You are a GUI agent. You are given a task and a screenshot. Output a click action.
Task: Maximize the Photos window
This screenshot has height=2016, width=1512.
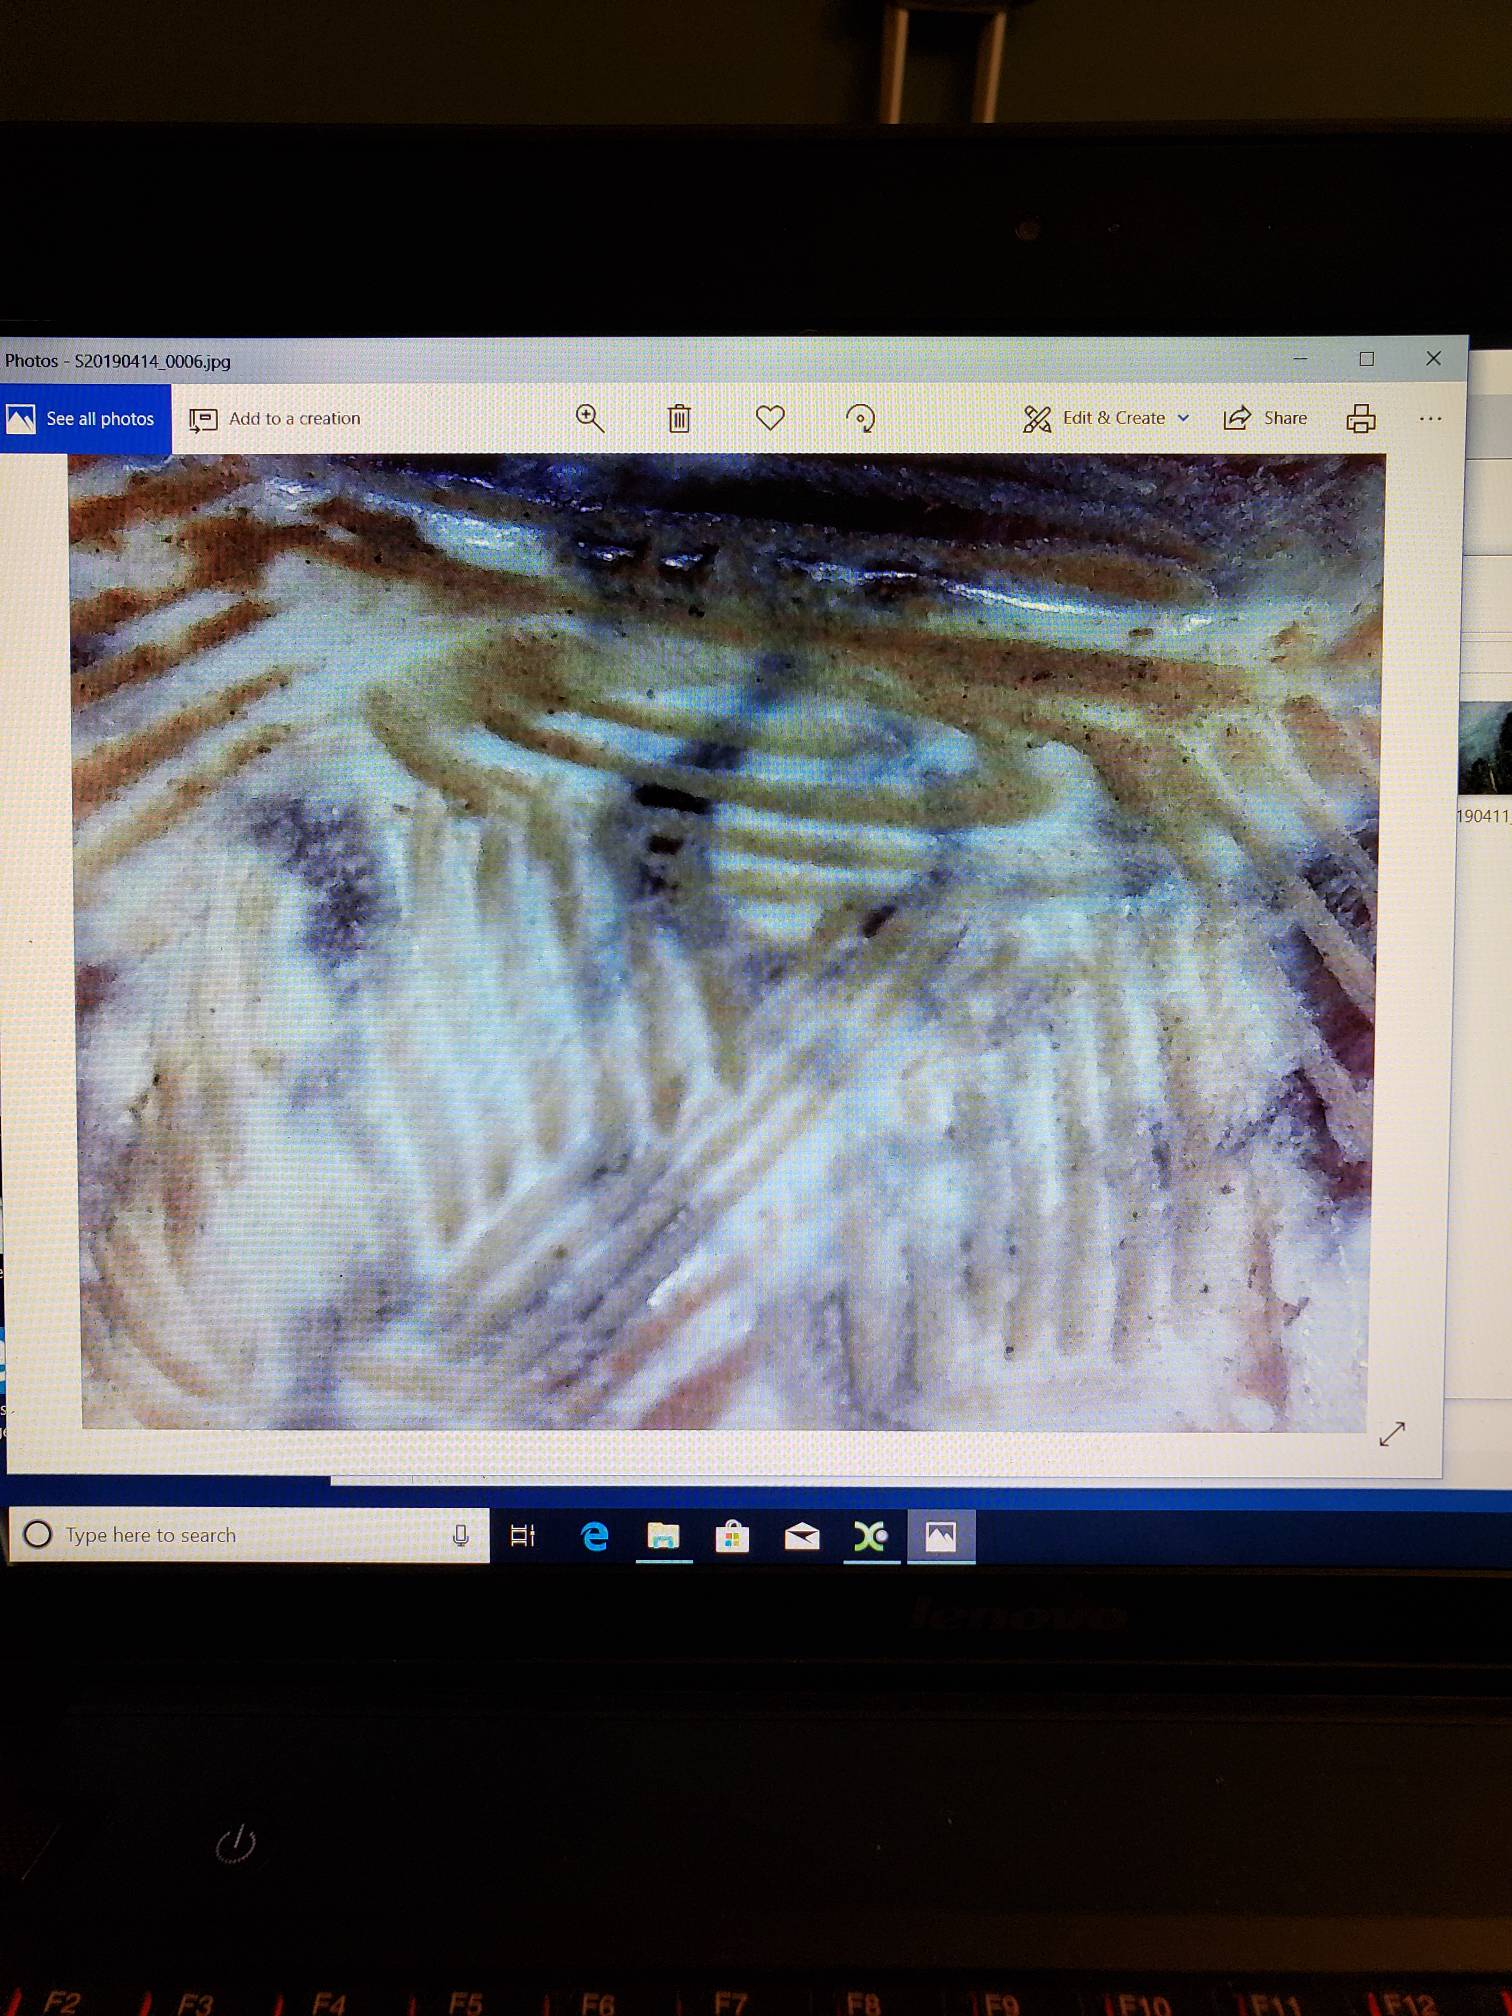pyautogui.click(x=1366, y=359)
